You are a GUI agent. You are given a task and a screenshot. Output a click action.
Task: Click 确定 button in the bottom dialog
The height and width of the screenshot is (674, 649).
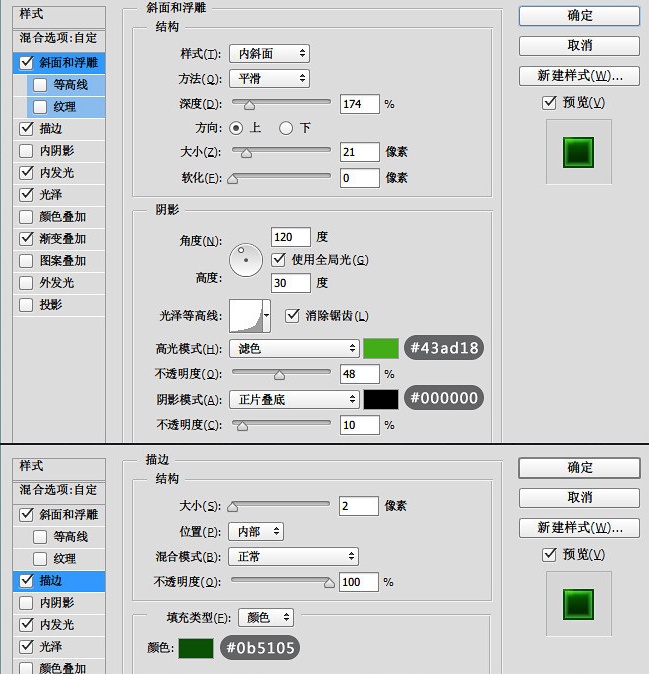(x=579, y=468)
